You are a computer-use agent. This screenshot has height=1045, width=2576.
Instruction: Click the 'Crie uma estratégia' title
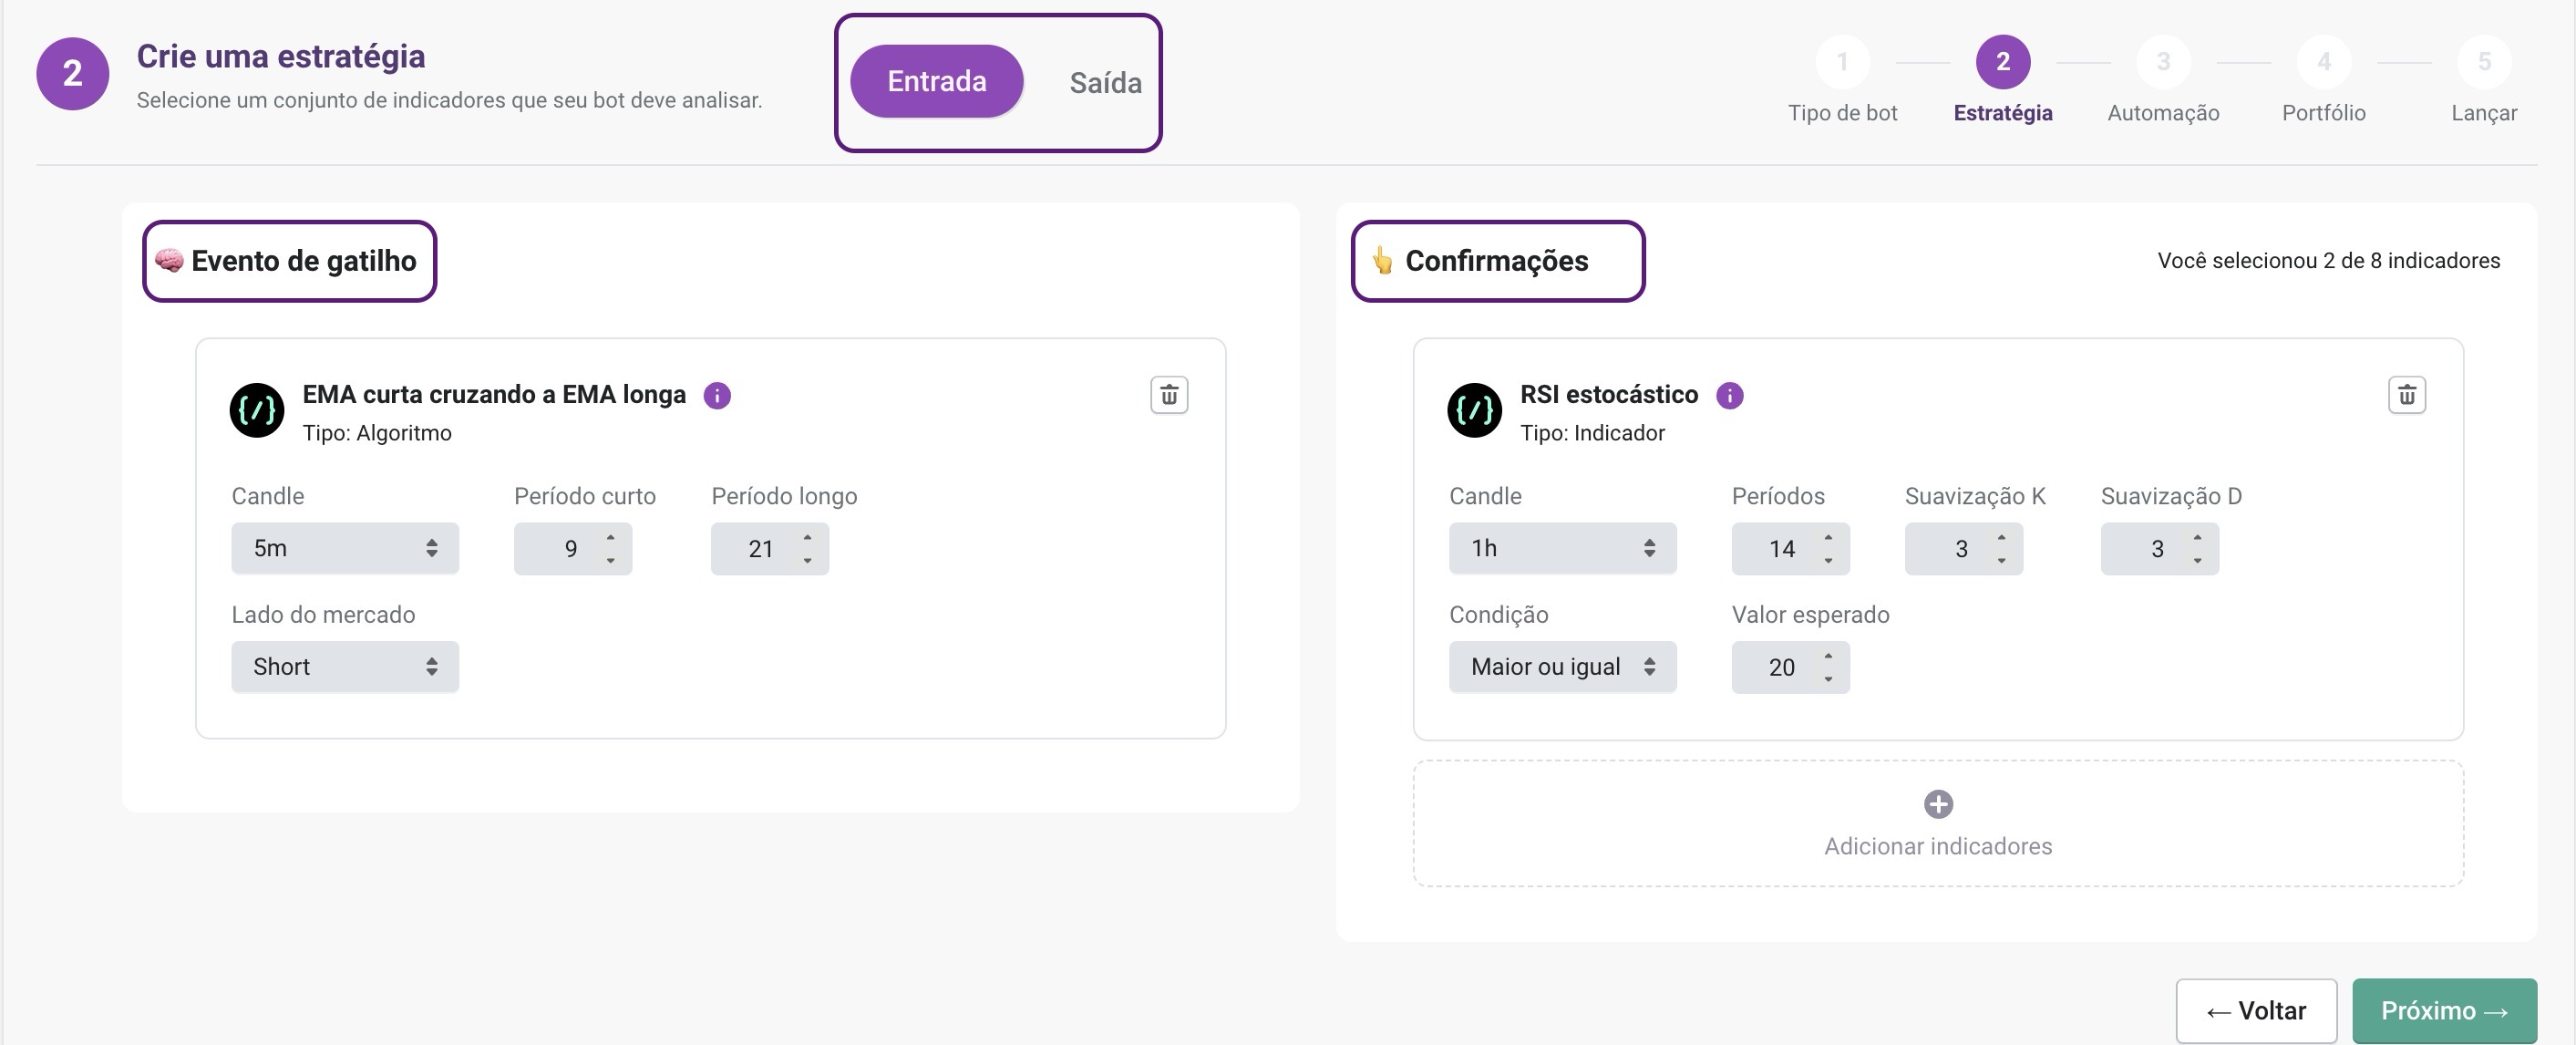point(281,57)
